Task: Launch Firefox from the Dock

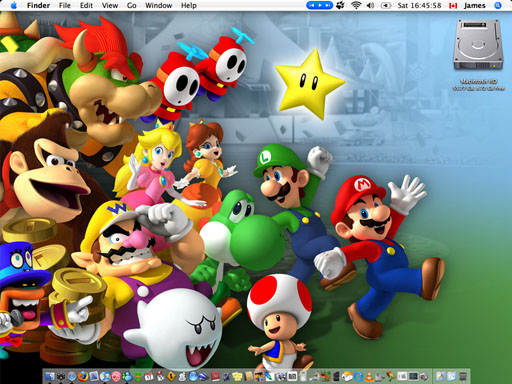Action: click(x=83, y=376)
